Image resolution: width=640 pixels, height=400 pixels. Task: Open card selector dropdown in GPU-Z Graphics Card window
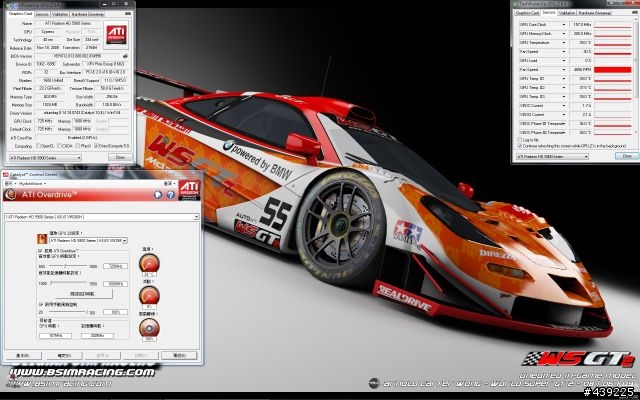click(45, 158)
